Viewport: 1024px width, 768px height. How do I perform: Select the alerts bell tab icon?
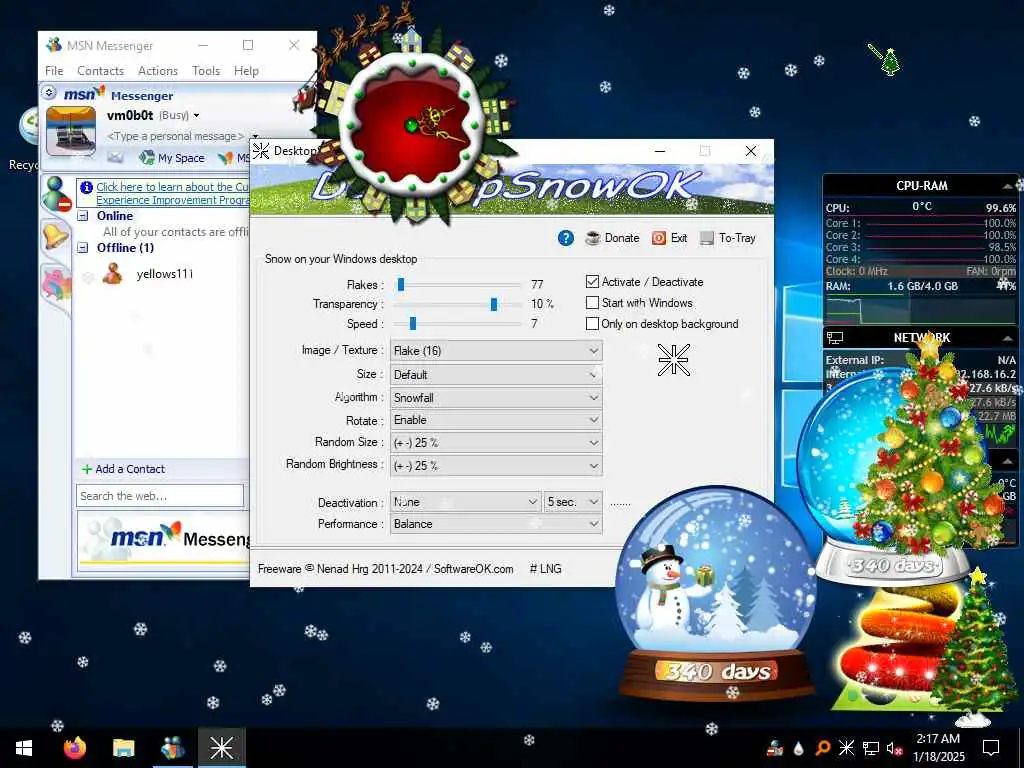pyautogui.click(x=56, y=234)
